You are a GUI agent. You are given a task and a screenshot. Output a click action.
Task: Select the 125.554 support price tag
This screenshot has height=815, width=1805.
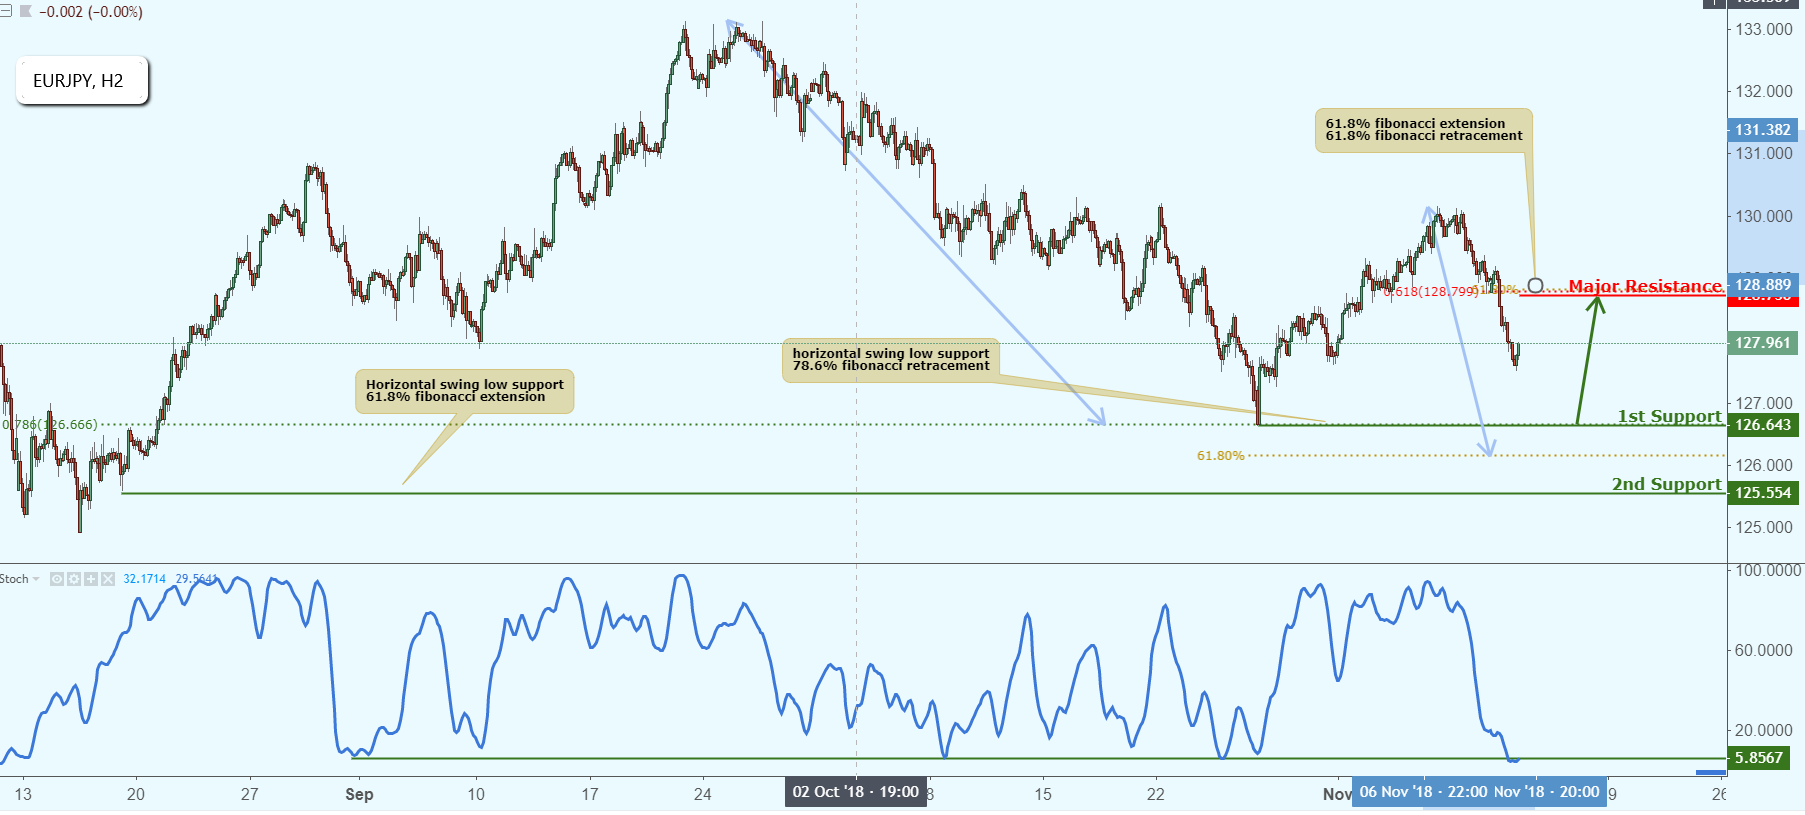[x=1763, y=493]
